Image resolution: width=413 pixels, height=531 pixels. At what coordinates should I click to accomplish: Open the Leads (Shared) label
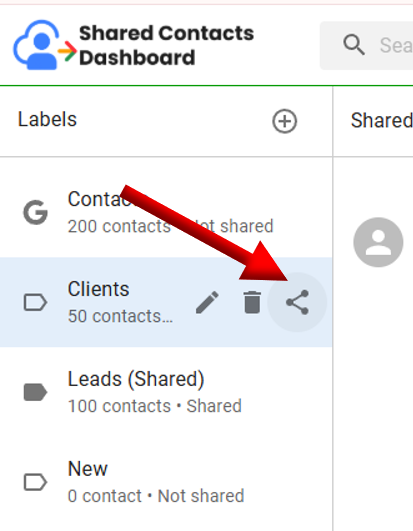point(166,392)
